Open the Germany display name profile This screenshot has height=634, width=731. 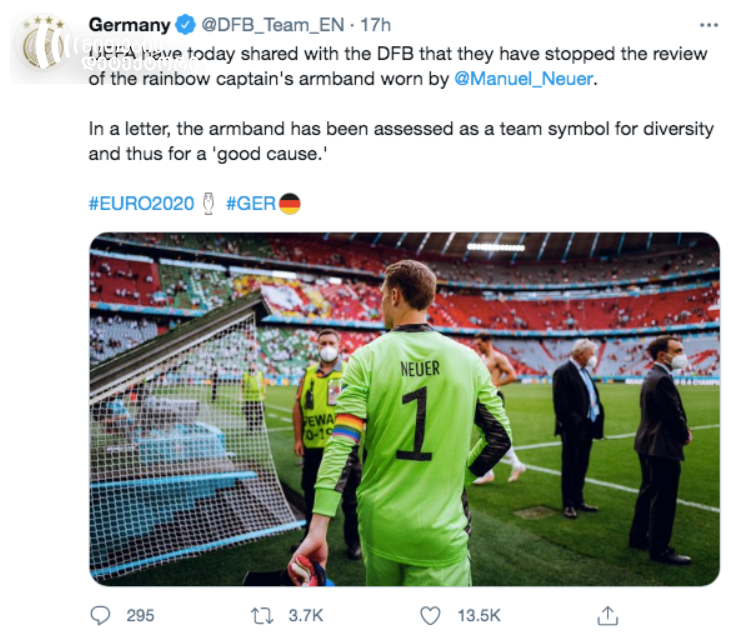coord(130,24)
